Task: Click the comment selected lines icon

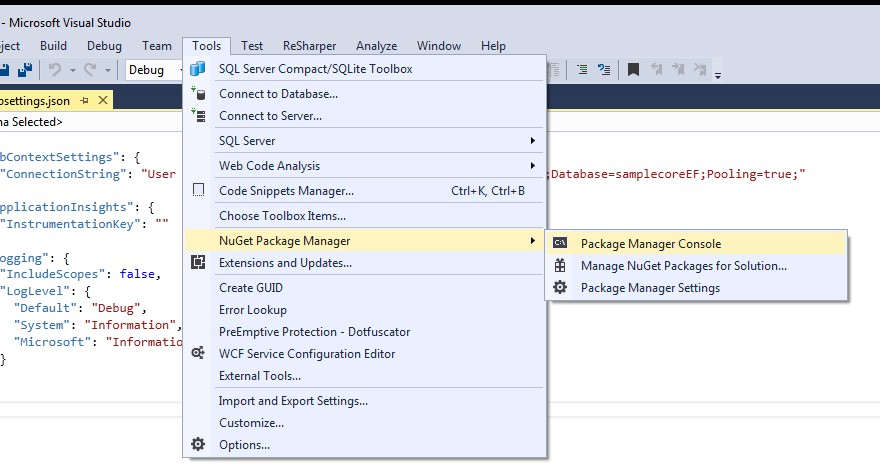Action: coord(582,70)
